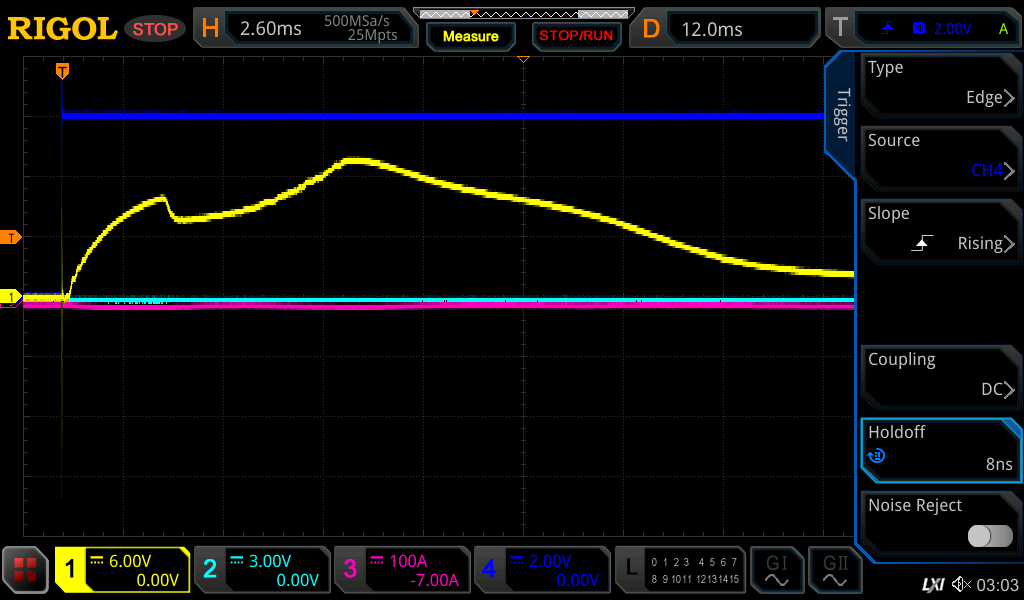Click the LXI network status icon
The width and height of the screenshot is (1024, 600).
coord(933,583)
